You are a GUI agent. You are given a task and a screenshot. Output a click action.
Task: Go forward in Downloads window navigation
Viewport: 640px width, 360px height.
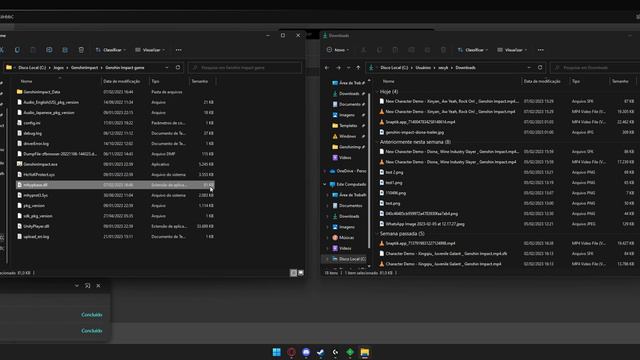click(338, 68)
